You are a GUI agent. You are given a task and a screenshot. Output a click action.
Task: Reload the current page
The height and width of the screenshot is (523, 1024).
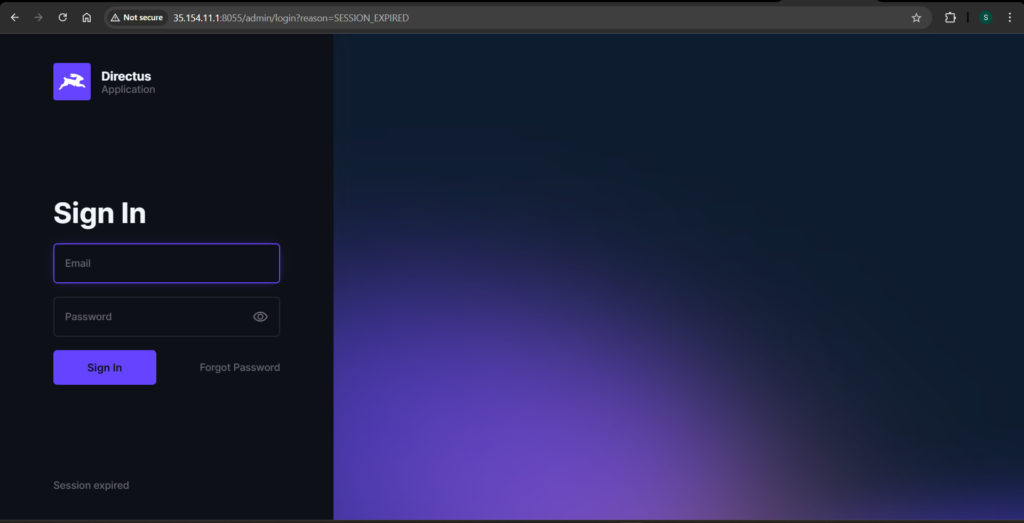pyautogui.click(x=63, y=18)
